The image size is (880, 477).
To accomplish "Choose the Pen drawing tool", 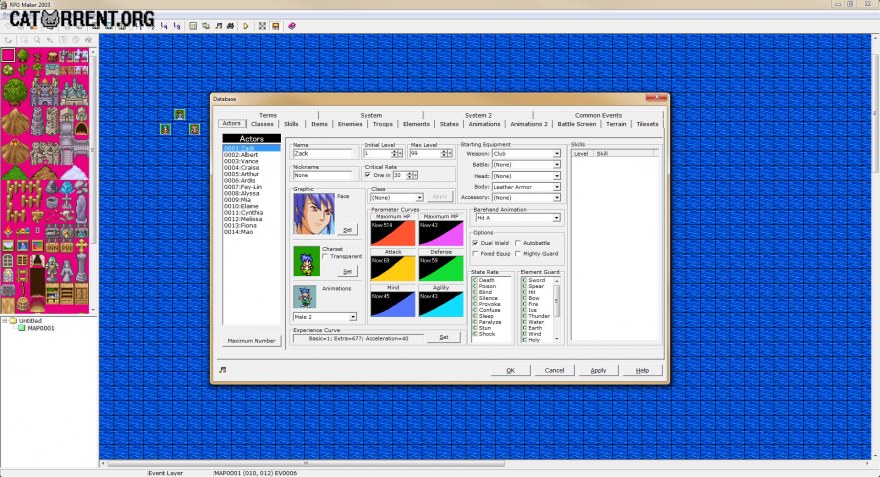I will 49,40.
